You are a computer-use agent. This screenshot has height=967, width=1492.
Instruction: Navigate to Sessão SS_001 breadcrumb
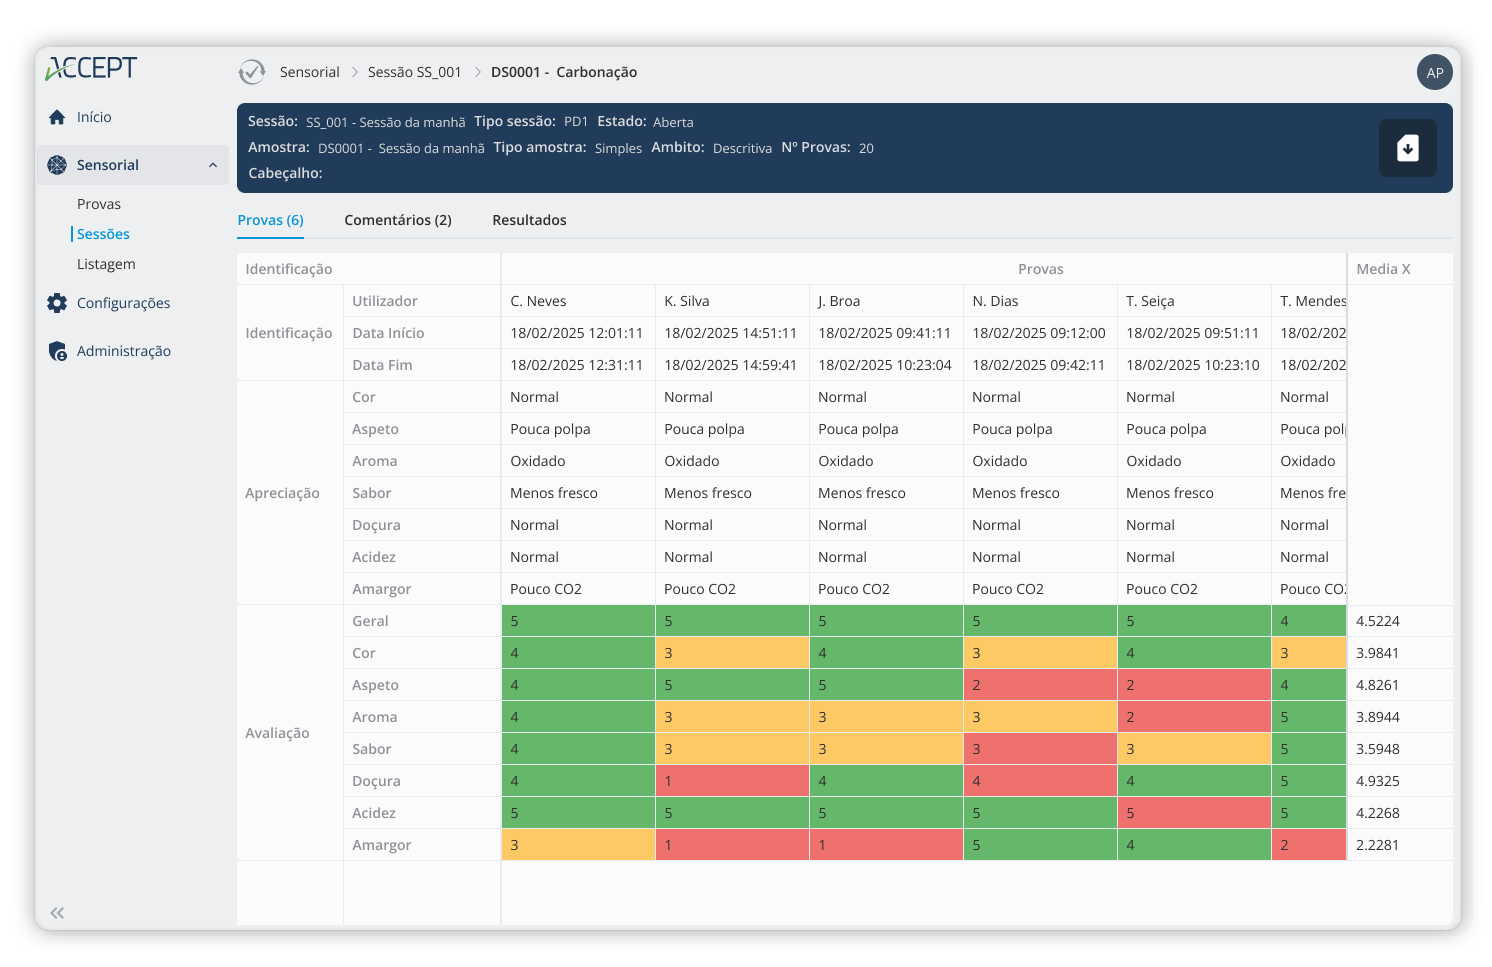click(x=415, y=72)
